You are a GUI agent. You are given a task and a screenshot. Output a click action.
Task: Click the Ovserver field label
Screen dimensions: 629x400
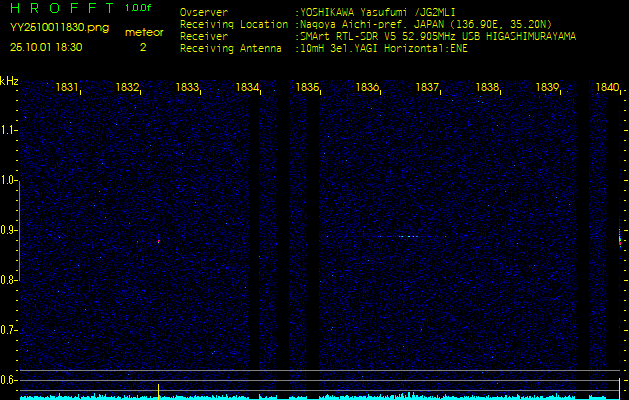204,12
